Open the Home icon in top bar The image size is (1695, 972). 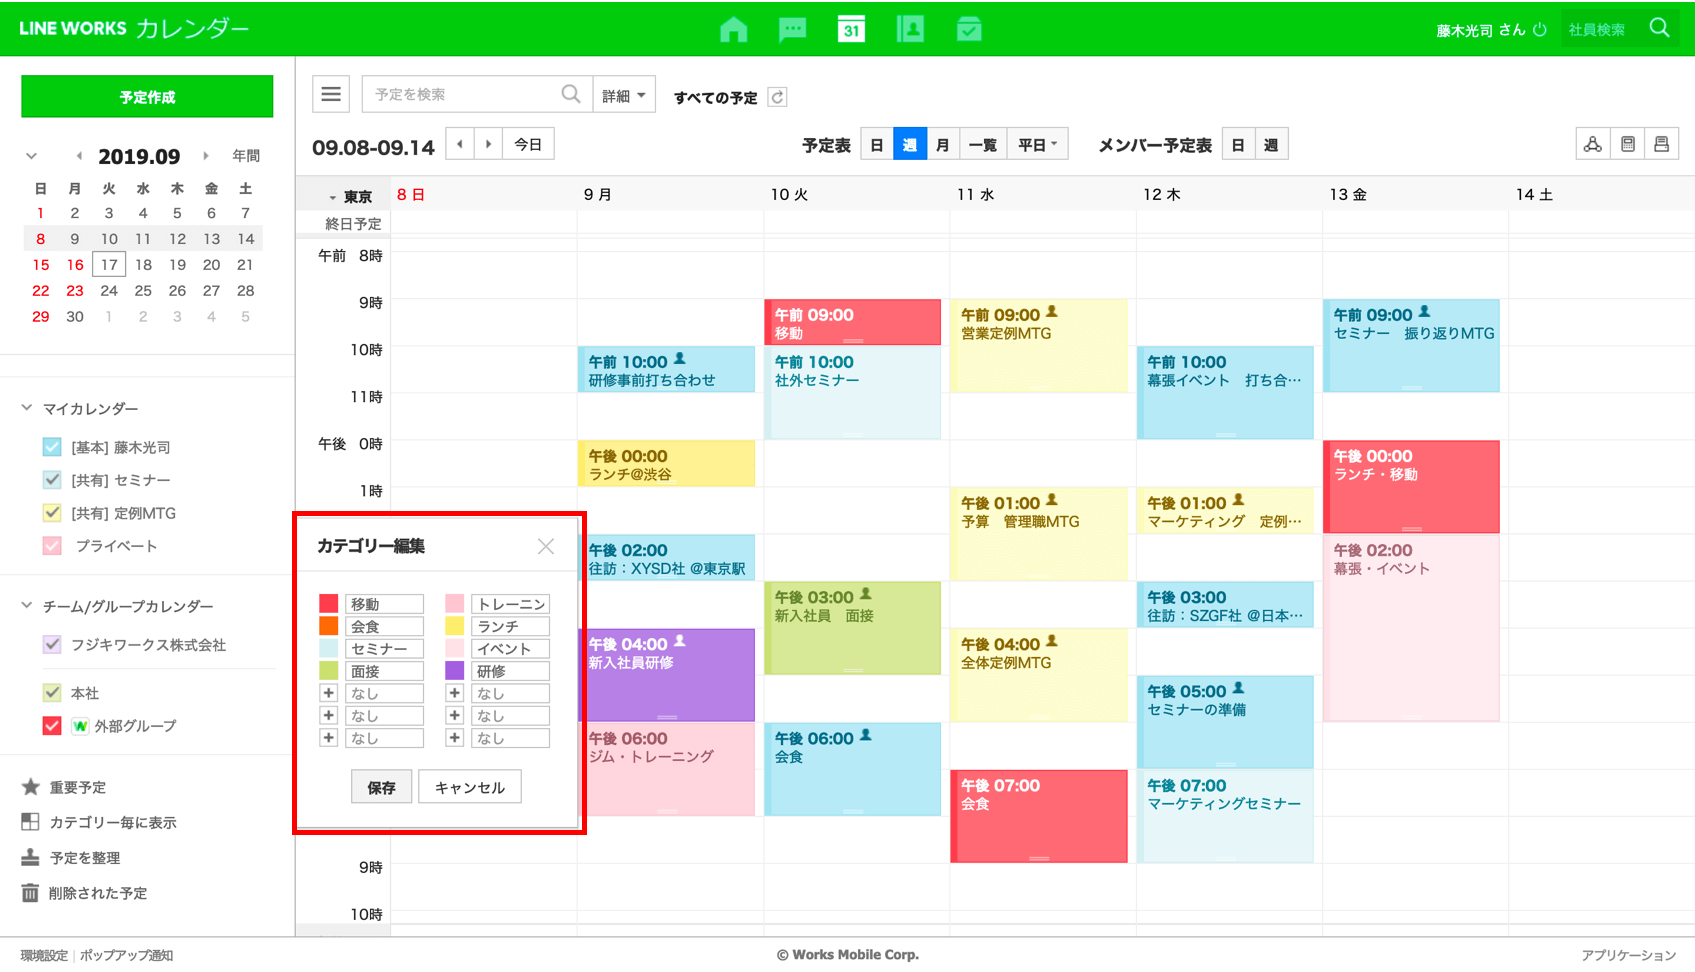pos(733,30)
